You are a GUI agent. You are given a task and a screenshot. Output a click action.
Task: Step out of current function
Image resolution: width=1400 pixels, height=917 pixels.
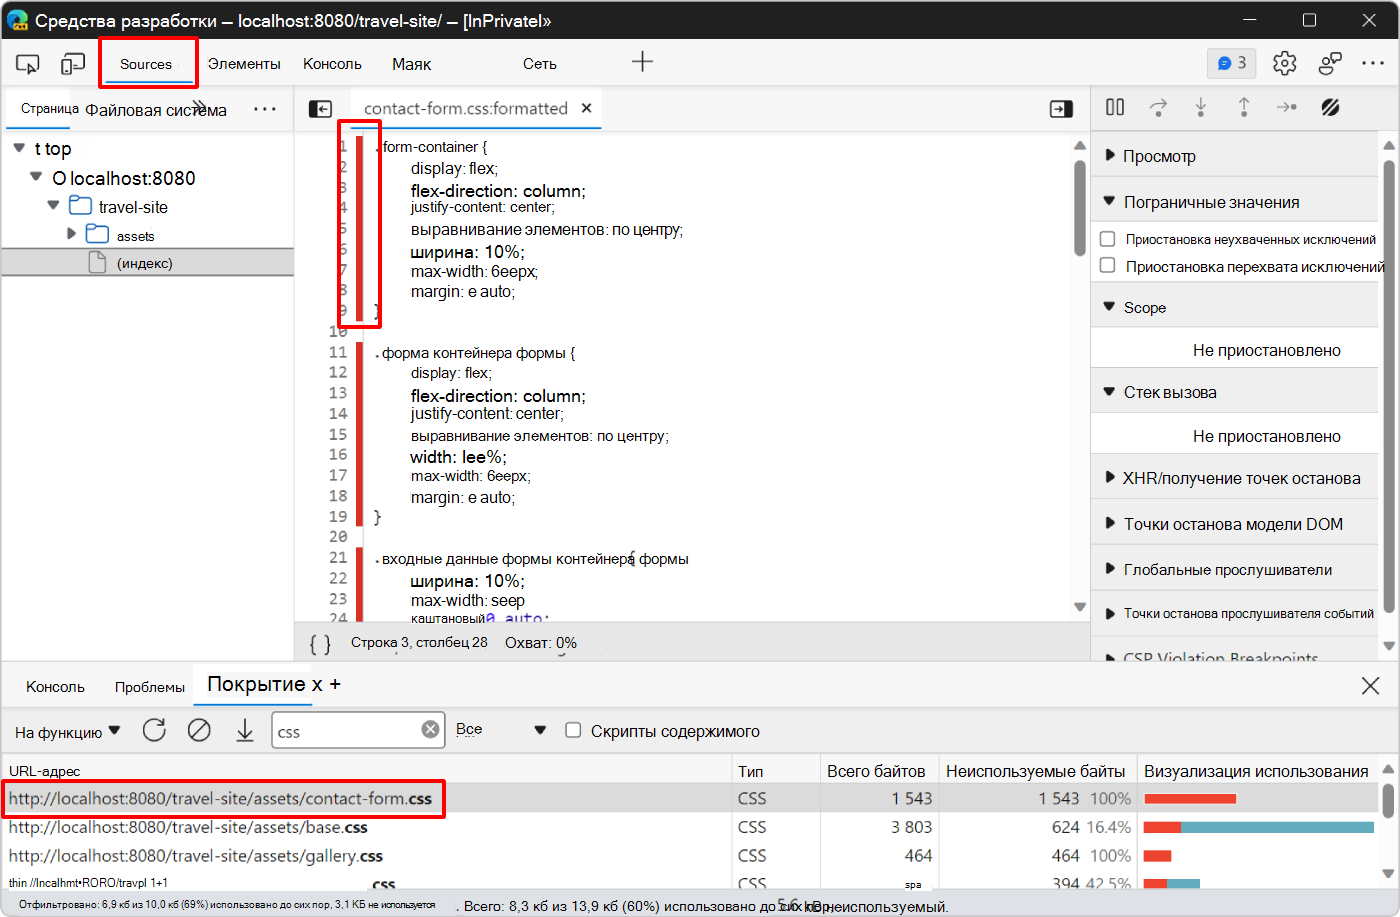coord(1244,107)
